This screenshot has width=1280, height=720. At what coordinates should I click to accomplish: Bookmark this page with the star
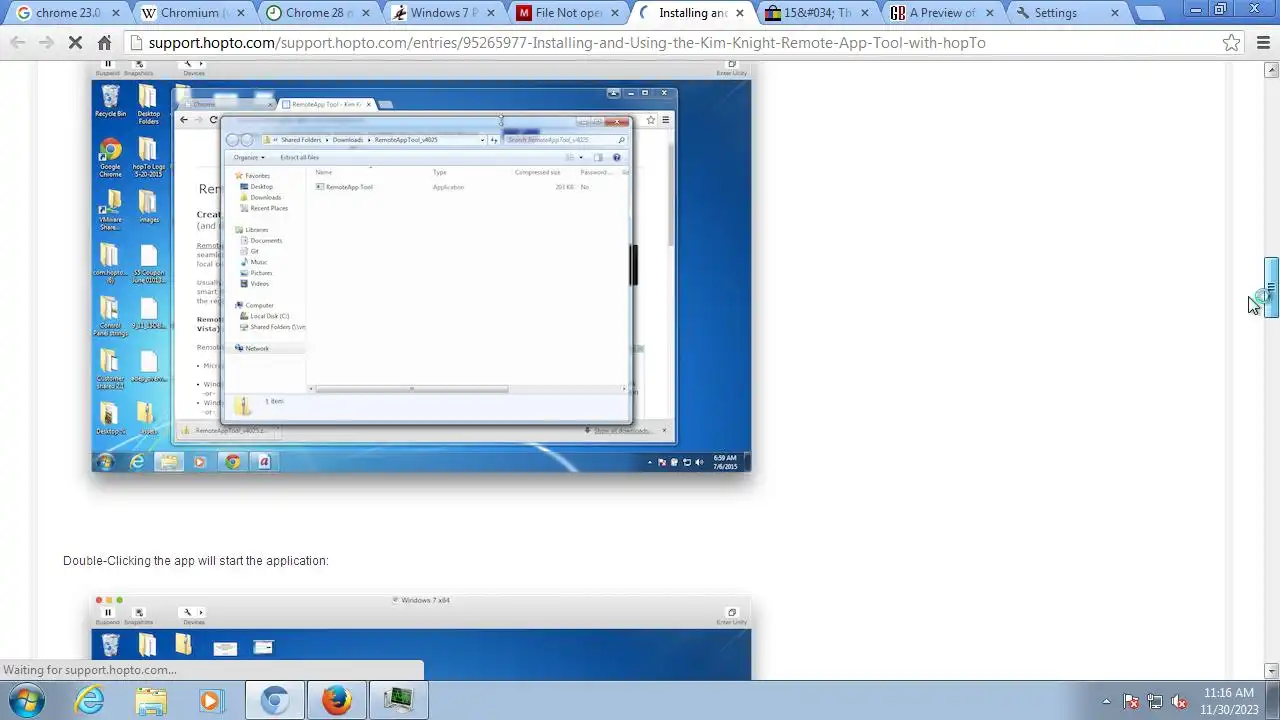point(1232,43)
